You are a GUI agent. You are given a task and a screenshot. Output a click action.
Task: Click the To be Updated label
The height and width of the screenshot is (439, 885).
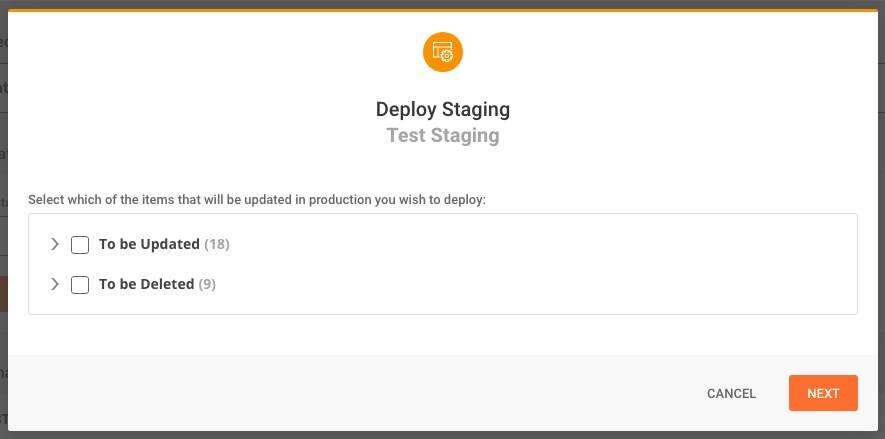[149, 244]
